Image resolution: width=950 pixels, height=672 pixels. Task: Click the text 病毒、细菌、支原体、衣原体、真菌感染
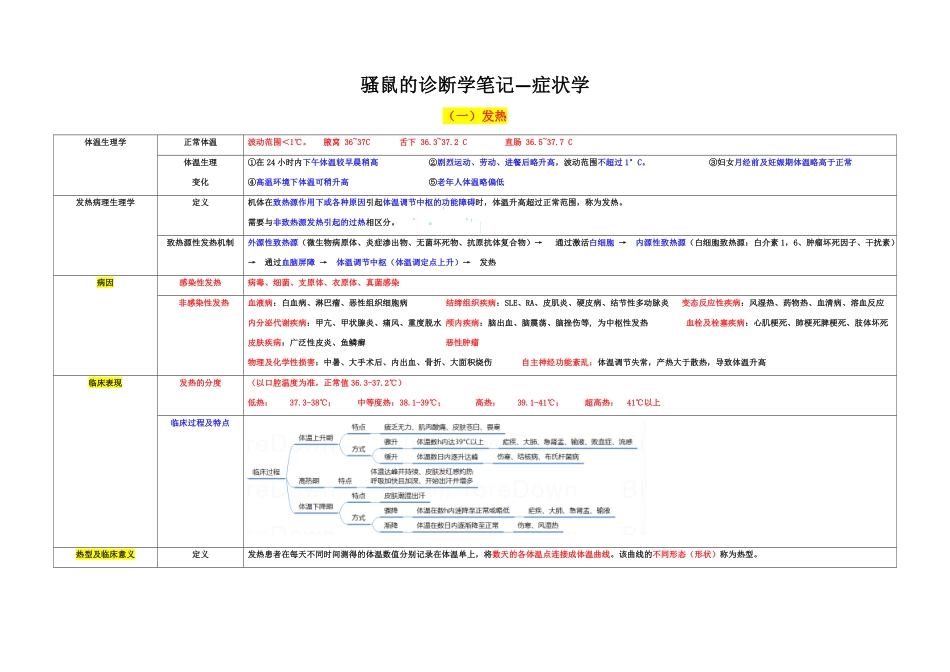point(324,282)
